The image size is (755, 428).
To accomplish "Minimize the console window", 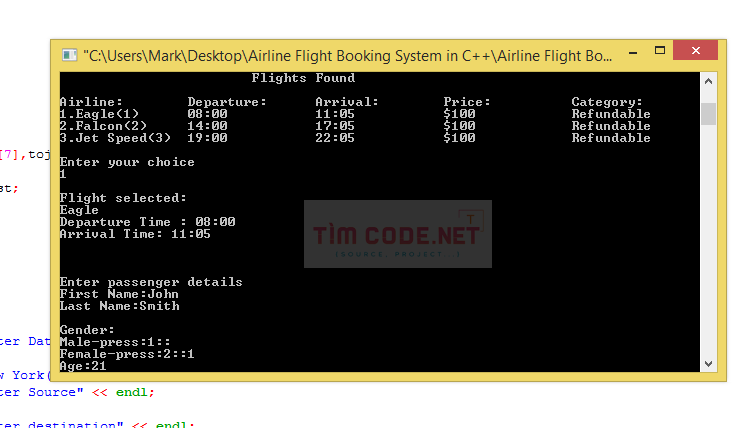I will [x=633, y=51].
